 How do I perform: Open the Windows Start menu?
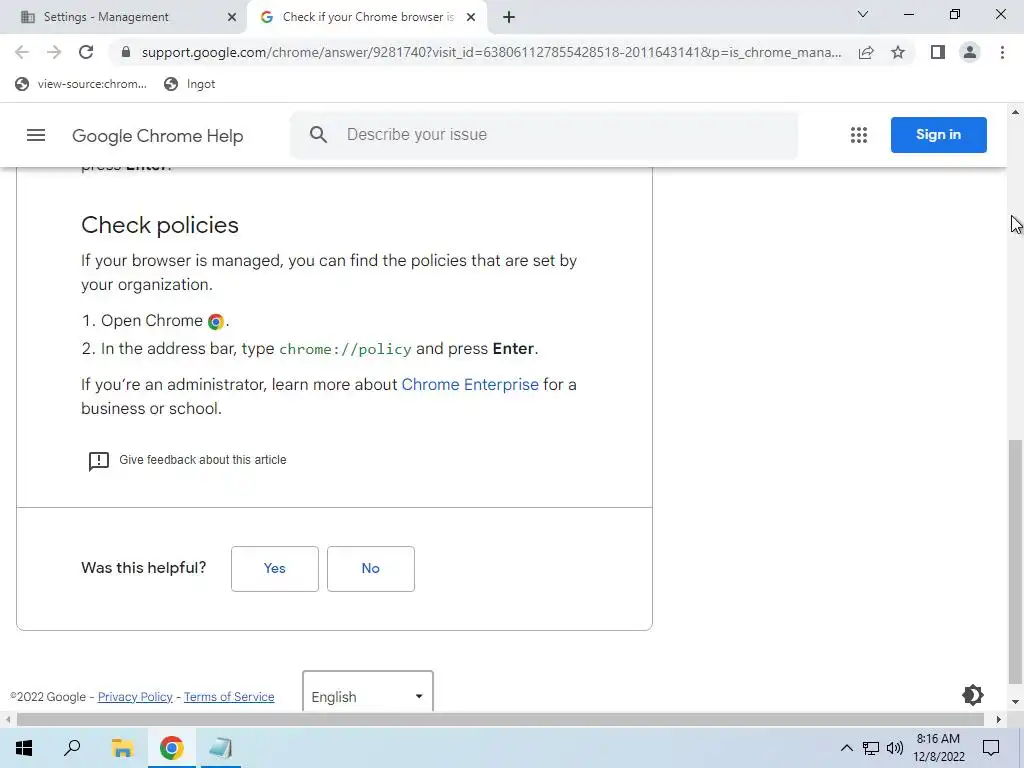[24, 748]
